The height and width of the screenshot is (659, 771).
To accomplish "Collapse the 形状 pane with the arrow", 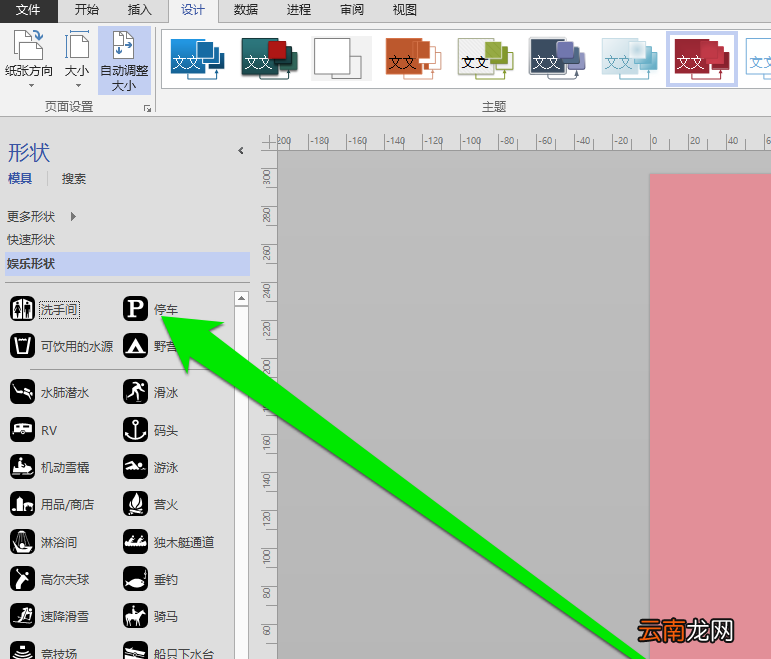I will [241, 150].
